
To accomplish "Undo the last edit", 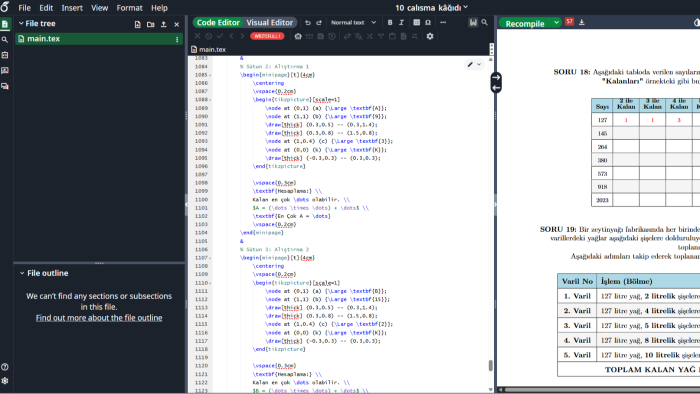I will [308, 22].
